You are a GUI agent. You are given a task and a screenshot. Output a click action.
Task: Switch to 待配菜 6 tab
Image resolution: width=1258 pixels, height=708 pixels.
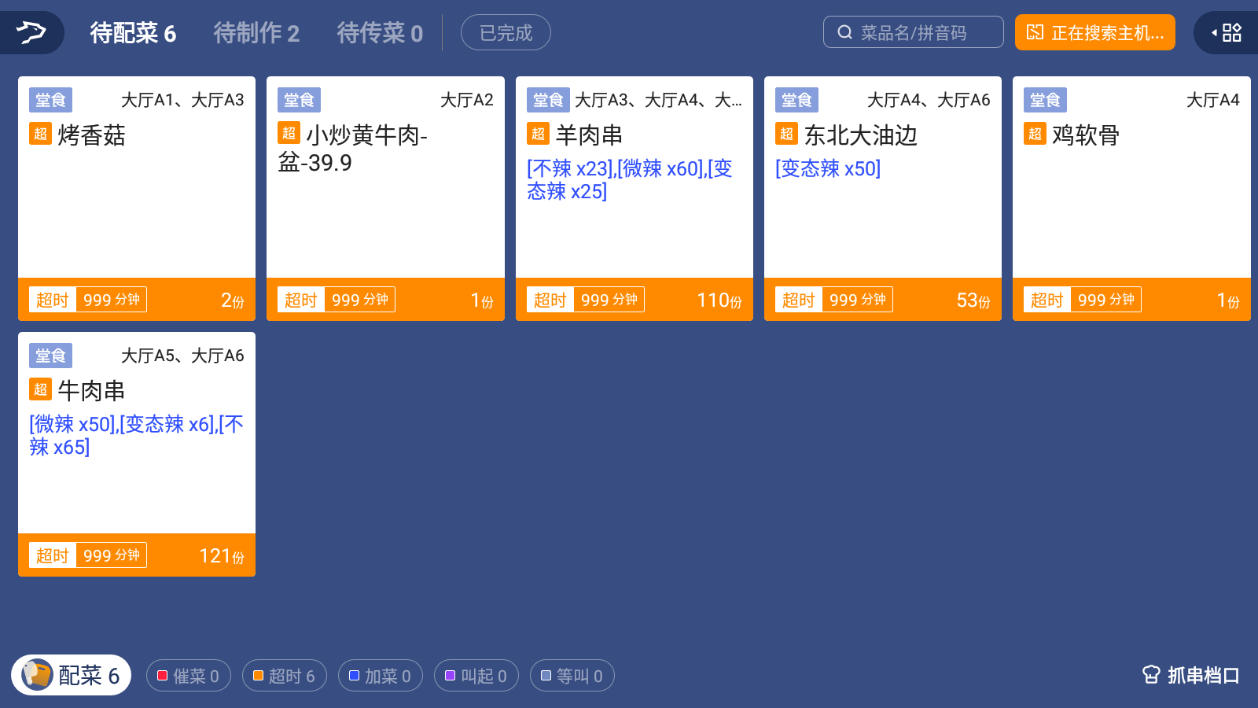pos(133,33)
